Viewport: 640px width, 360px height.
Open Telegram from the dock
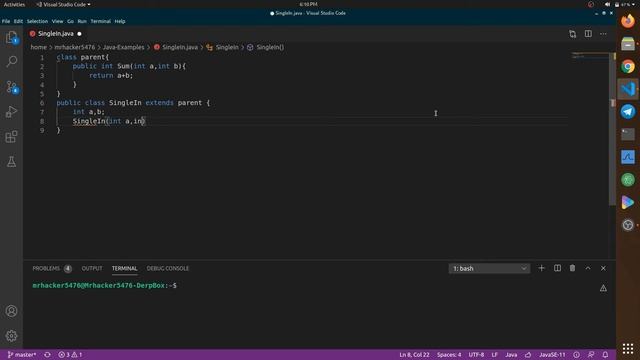point(628,111)
